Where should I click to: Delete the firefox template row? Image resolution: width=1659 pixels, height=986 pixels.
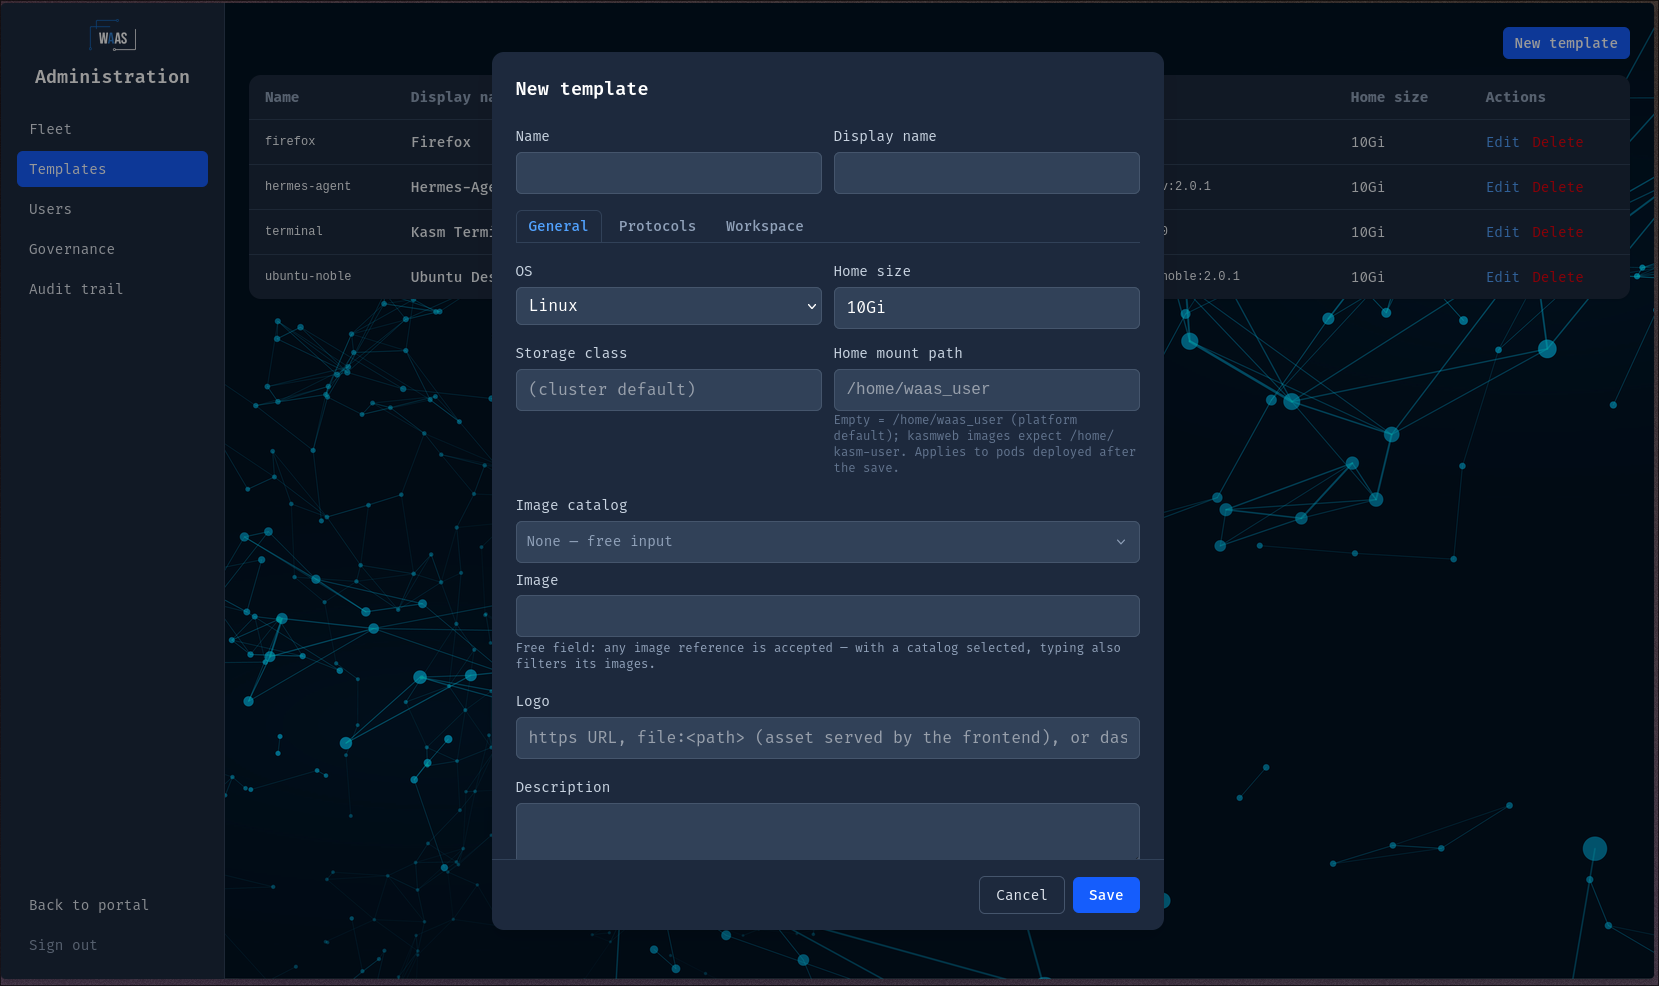coord(1557,142)
